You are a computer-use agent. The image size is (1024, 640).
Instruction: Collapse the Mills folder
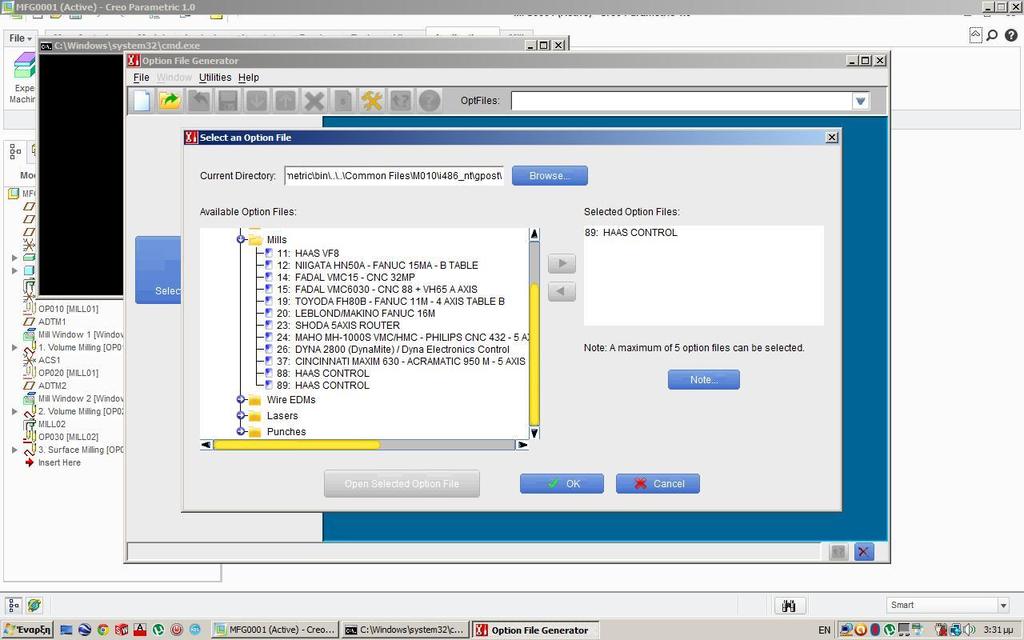click(240, 239)
